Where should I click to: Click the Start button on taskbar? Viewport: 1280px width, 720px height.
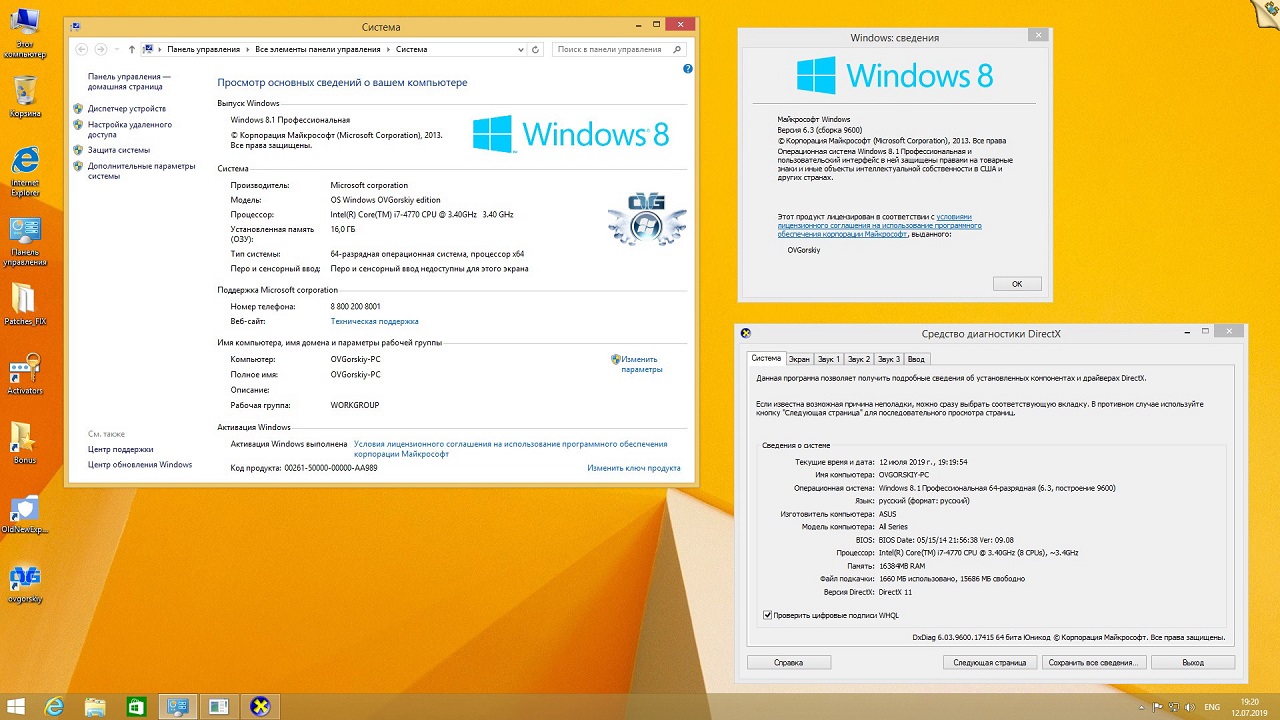pos(16,707)
